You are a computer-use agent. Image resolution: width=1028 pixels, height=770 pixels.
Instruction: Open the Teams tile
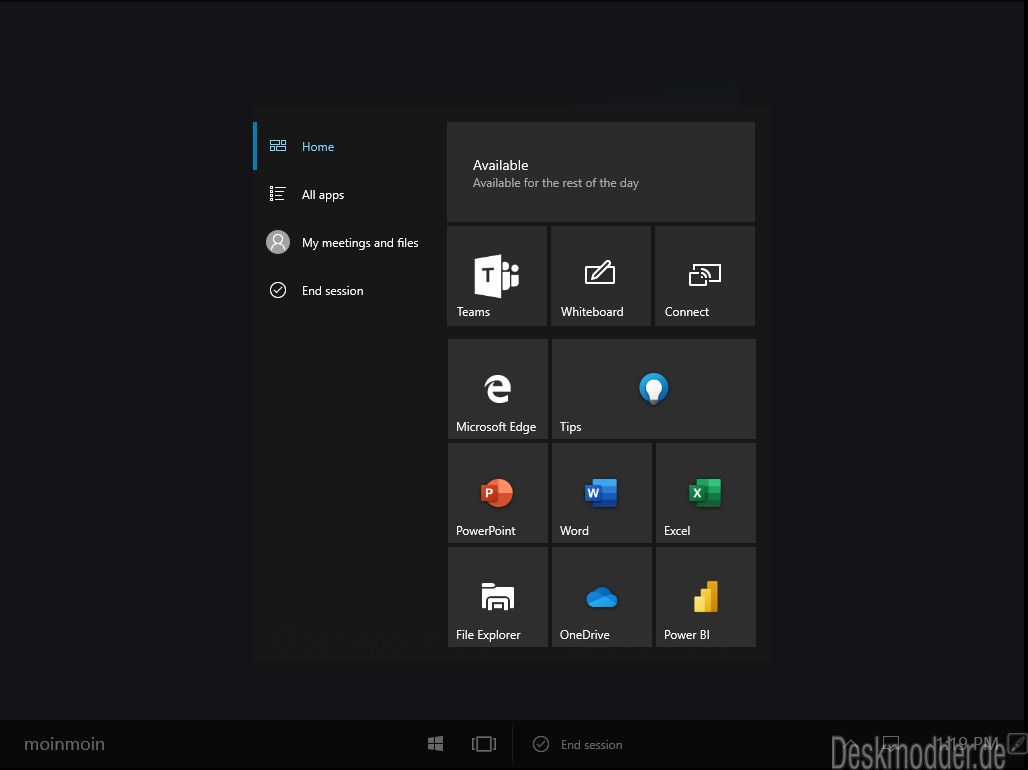coord(497,276)
